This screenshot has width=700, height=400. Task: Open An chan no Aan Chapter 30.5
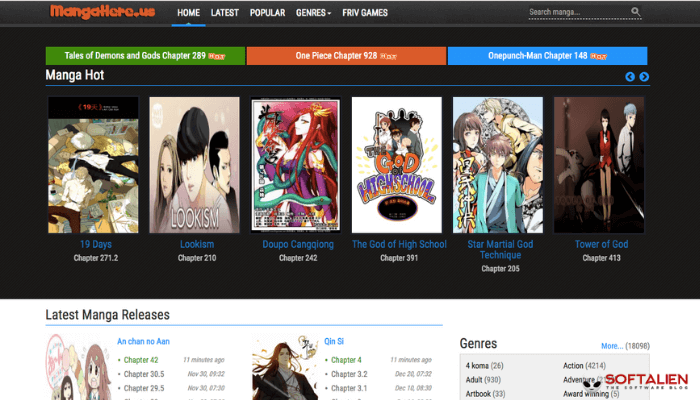144,374
